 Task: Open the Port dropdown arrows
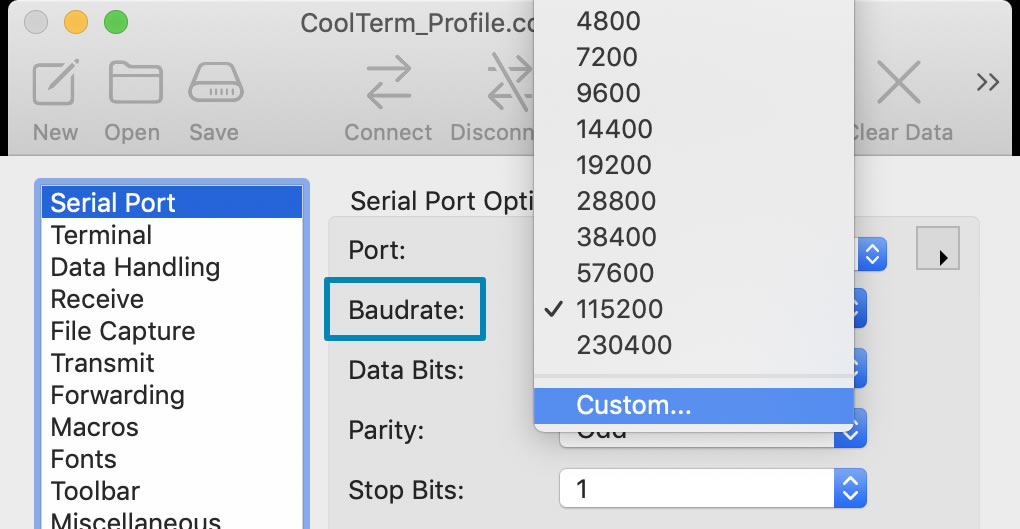[x=872, y=254]
